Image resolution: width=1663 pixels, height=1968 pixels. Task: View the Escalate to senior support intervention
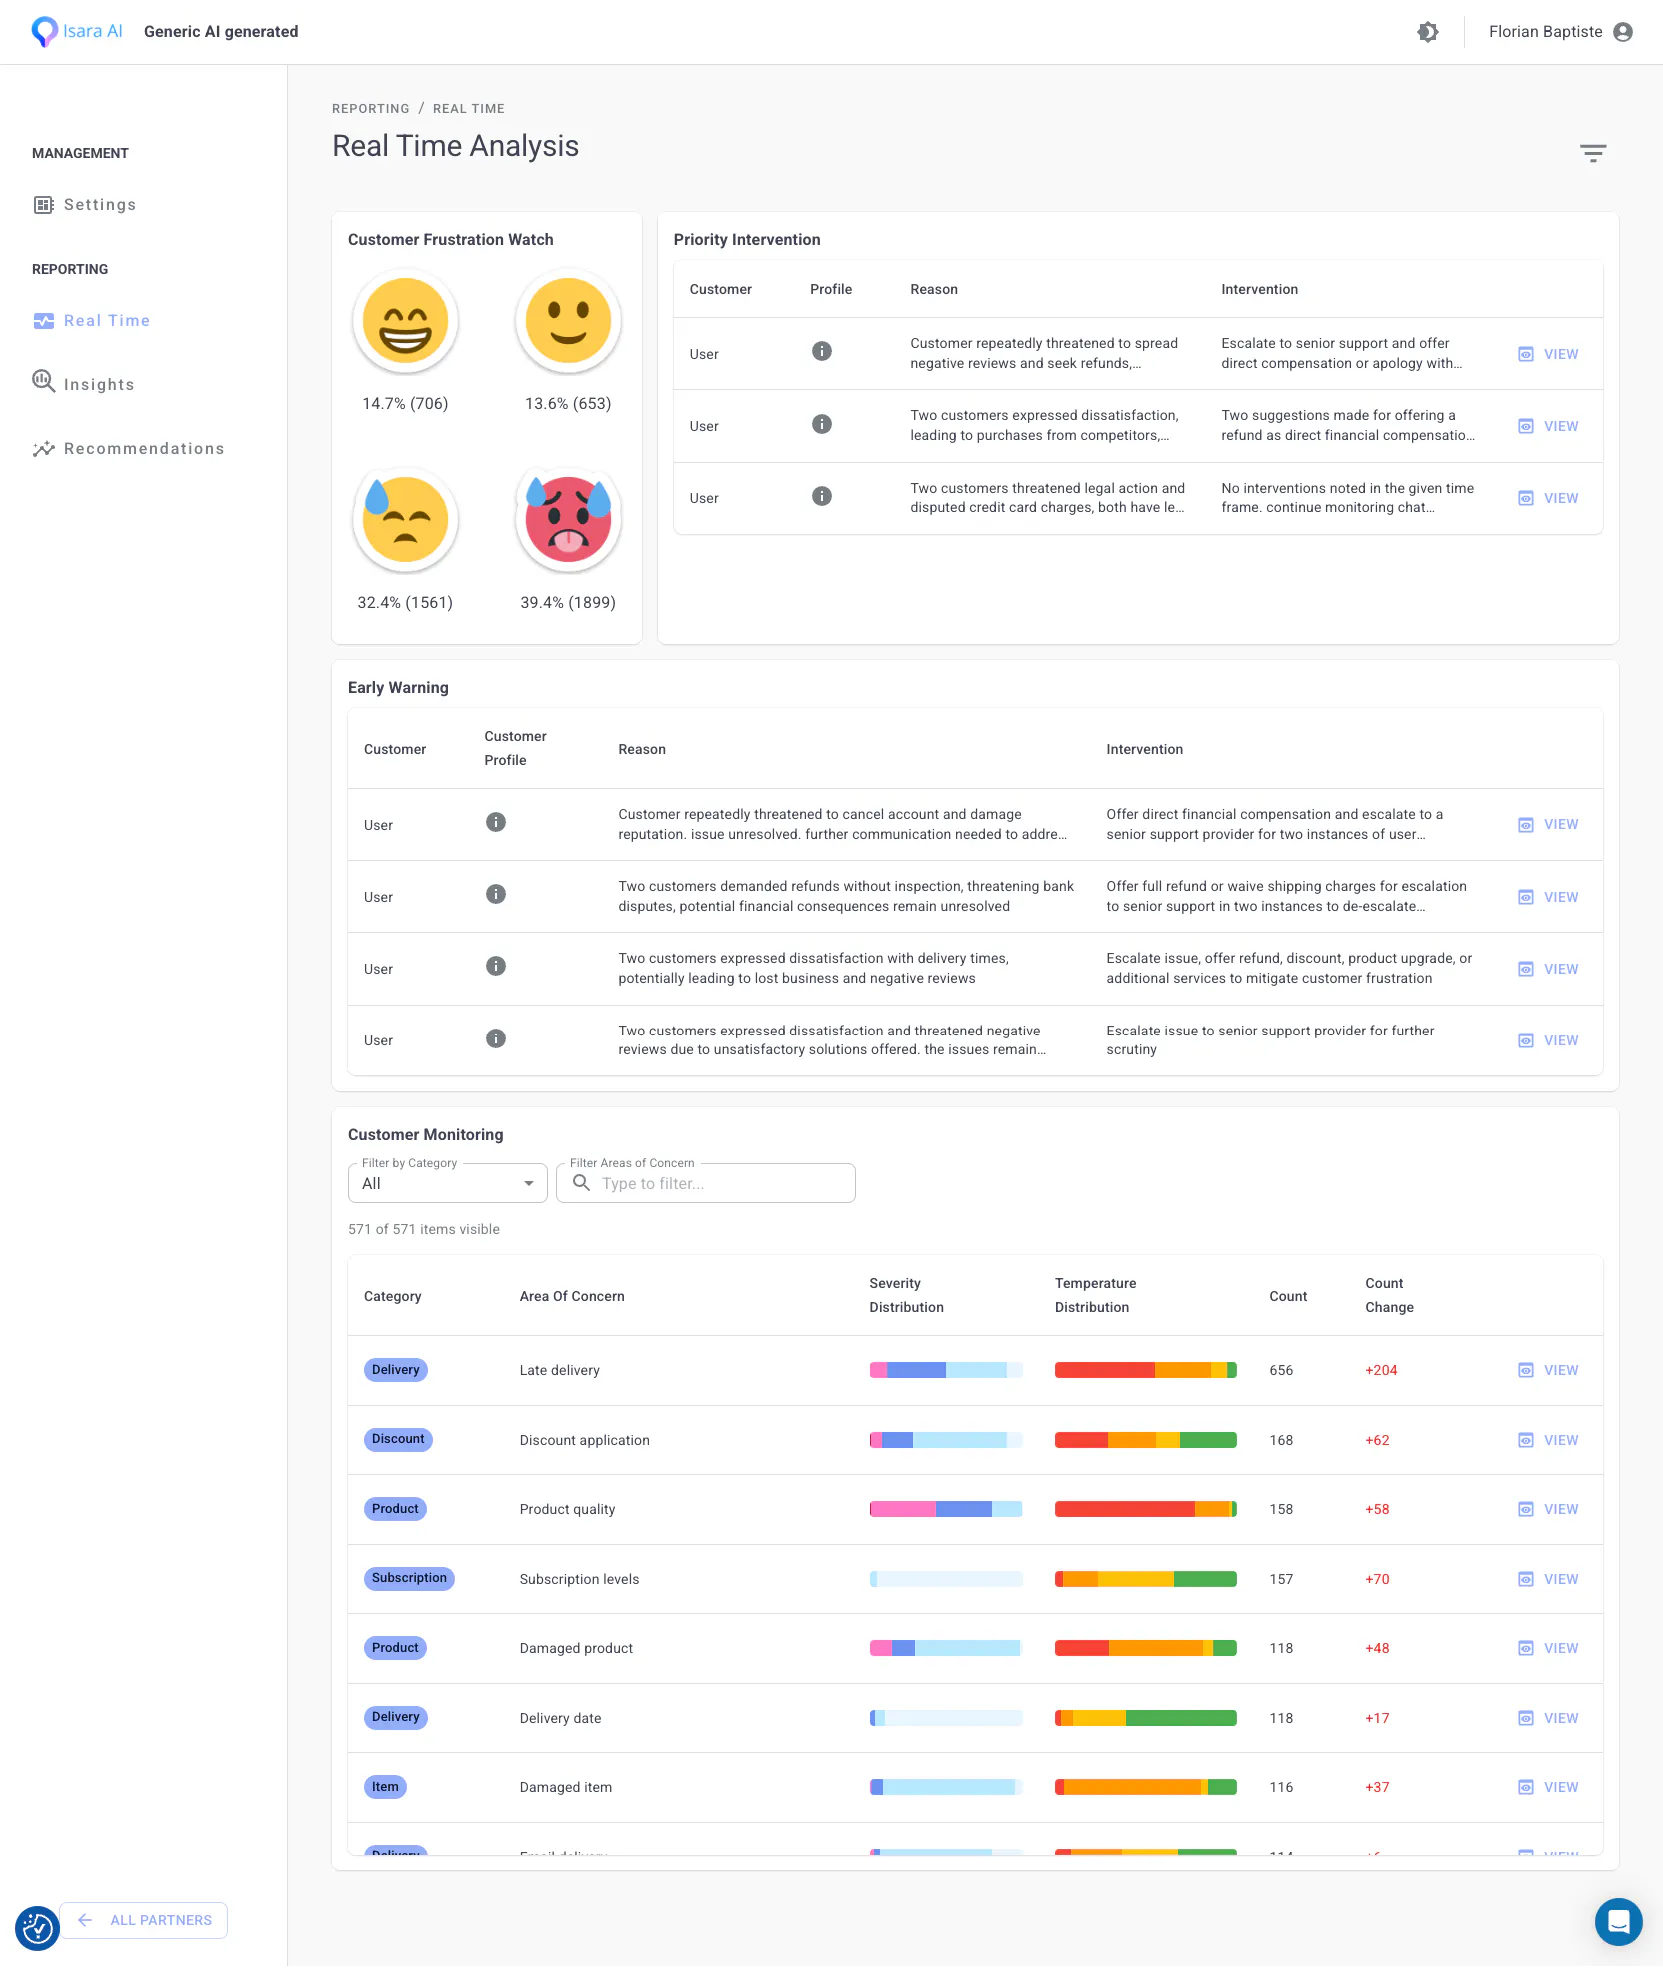tap(1548, 354)
